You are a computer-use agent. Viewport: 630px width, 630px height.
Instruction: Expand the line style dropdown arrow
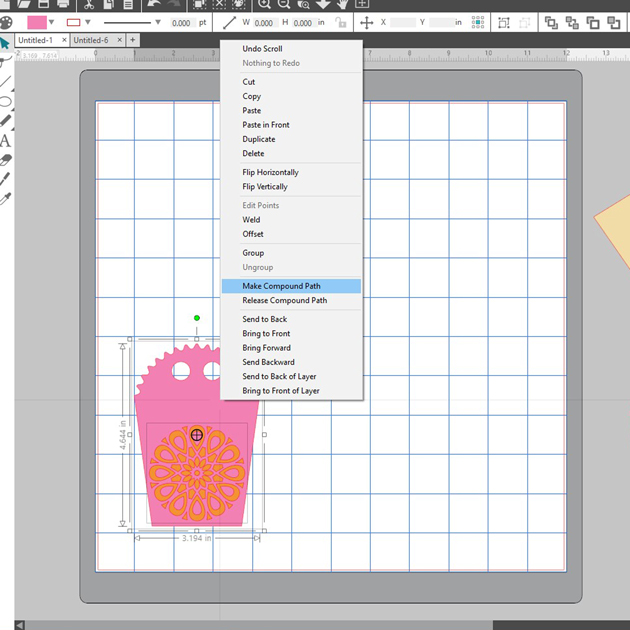[157, 22]
